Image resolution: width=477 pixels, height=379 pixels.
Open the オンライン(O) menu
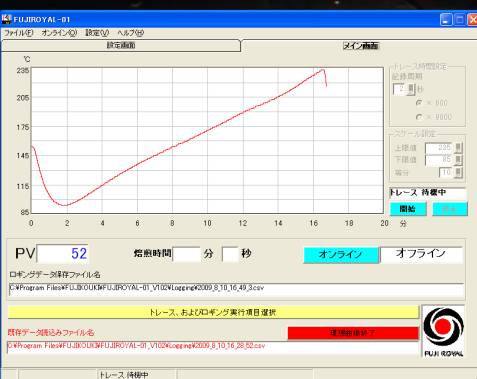point(59,33)
